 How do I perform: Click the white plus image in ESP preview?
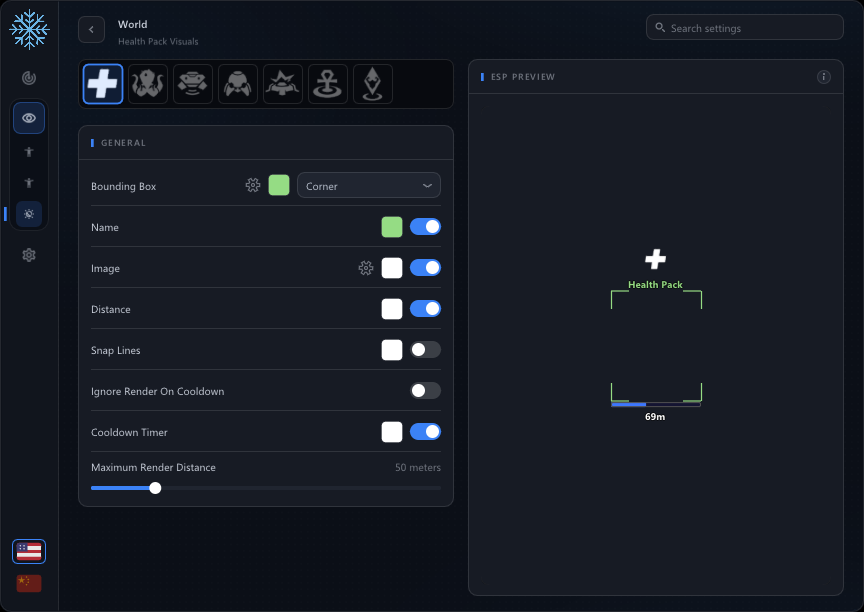tap(656, 259)
